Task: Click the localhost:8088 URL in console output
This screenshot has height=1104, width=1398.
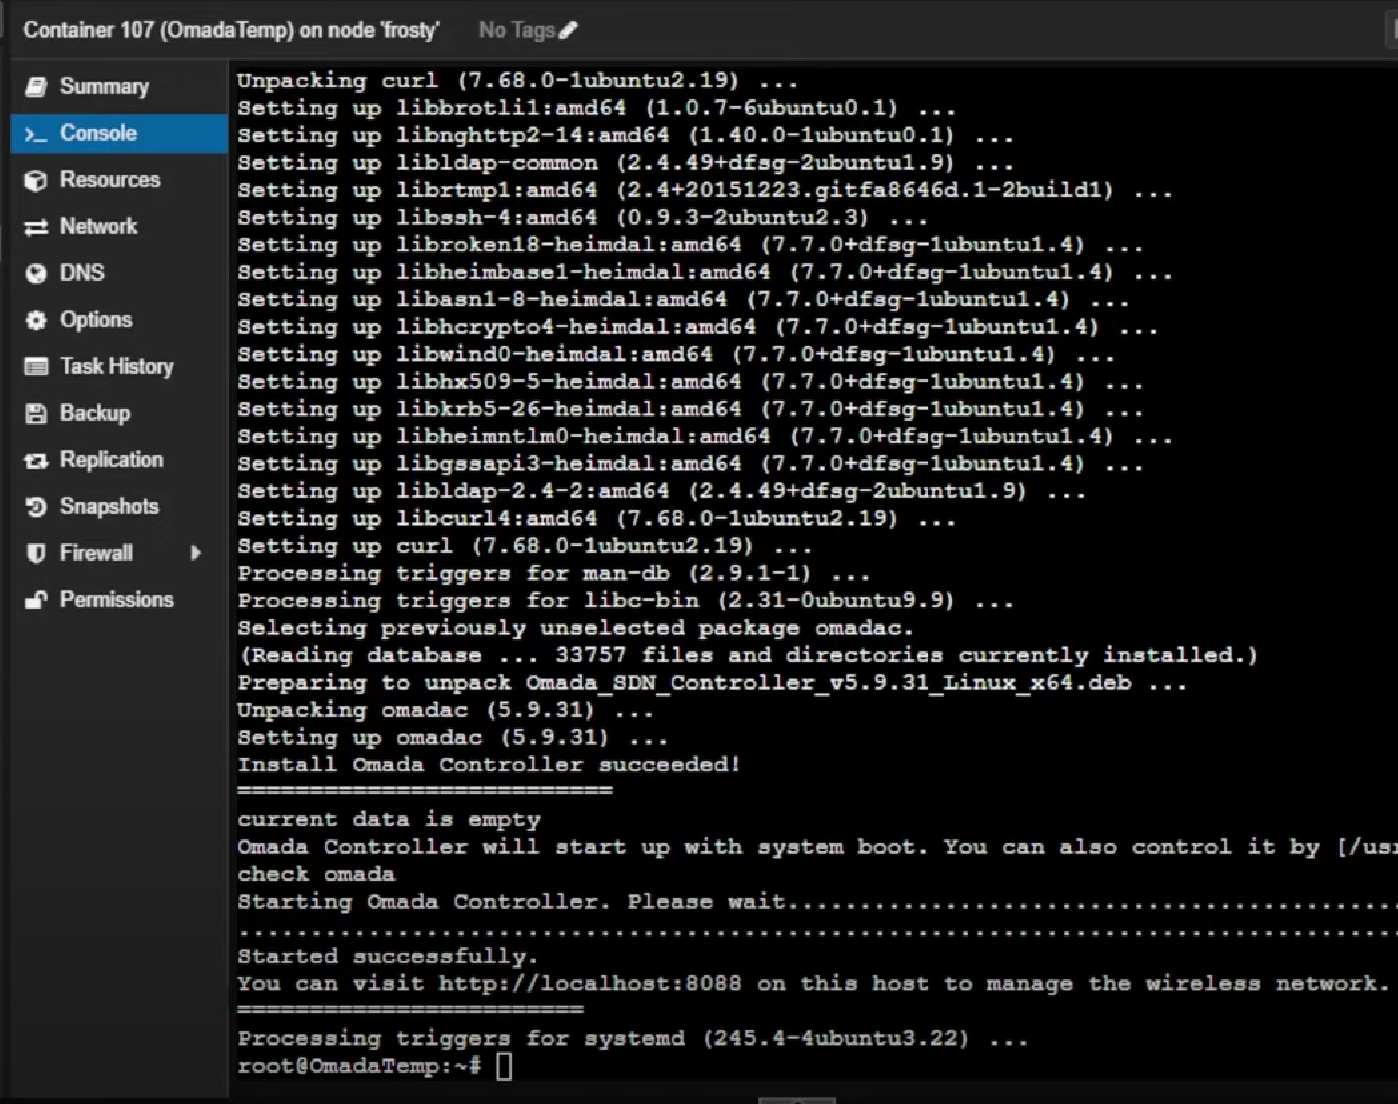Action: [x=590, y=984]
